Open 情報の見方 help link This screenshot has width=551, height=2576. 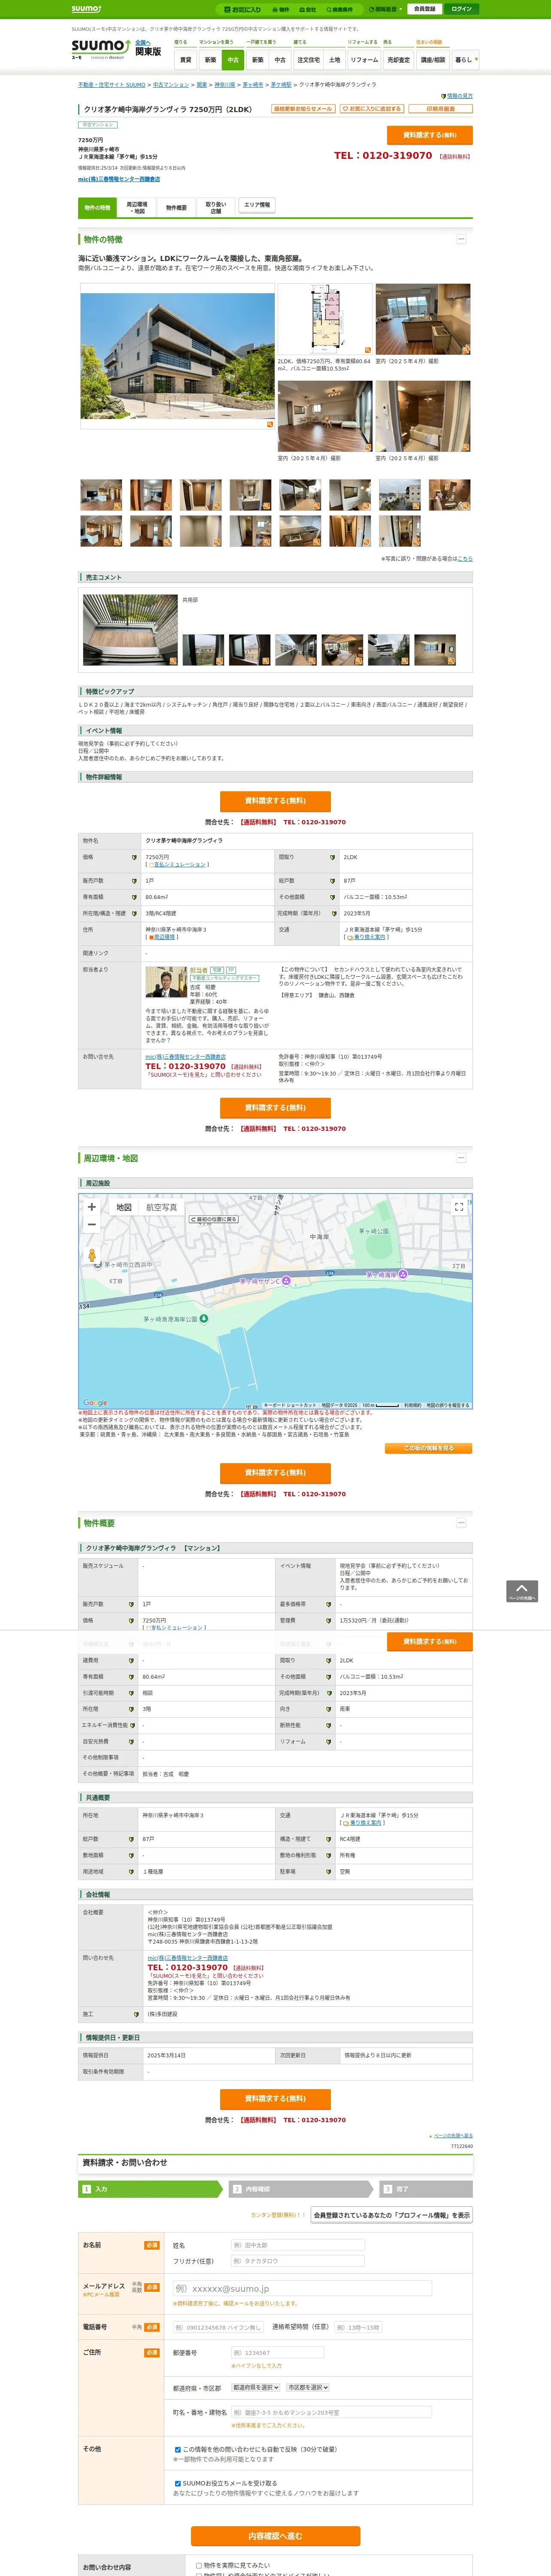(x=459, y=96)
